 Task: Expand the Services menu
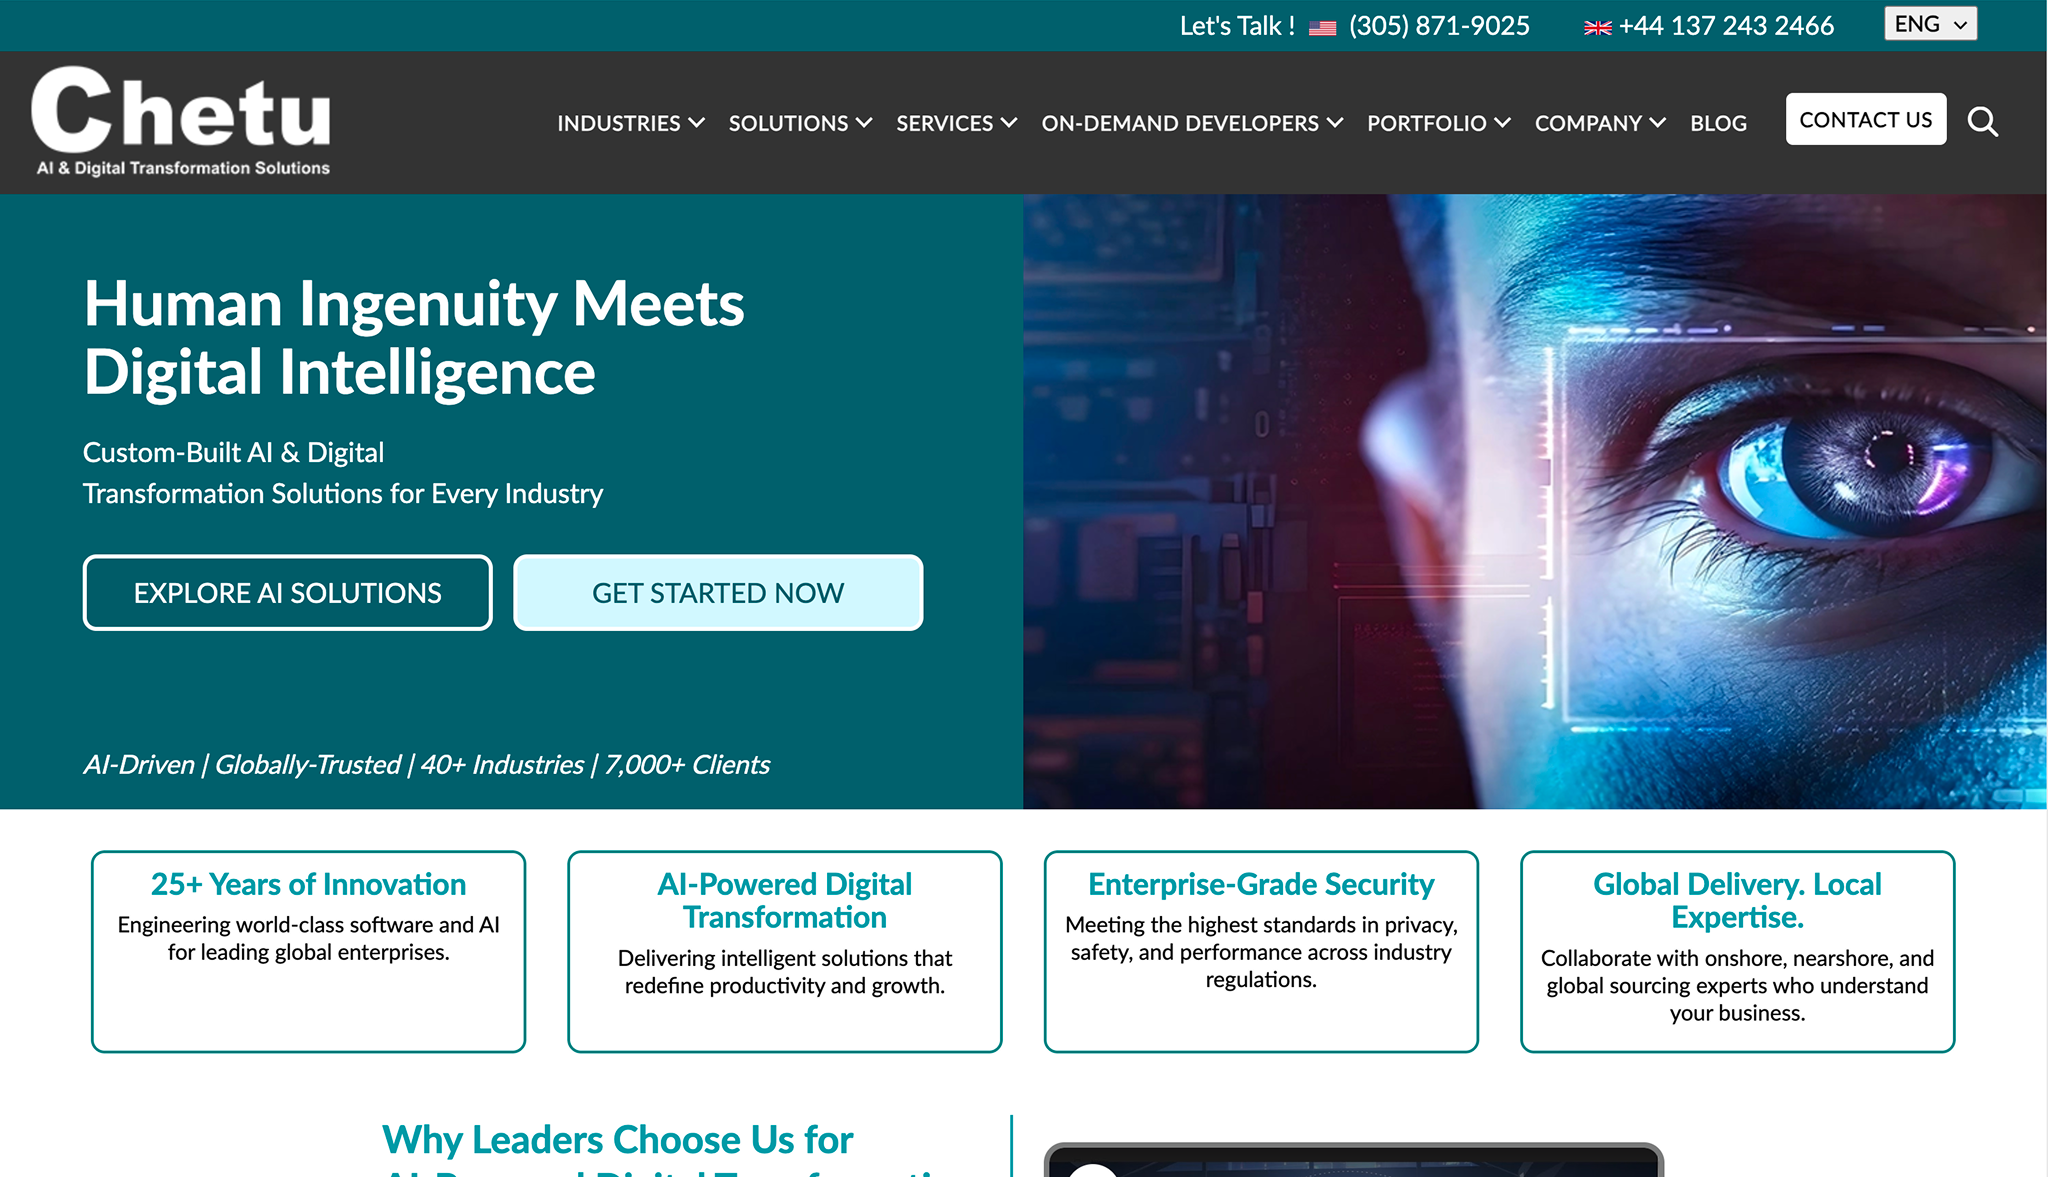click(x=956, y=123)
